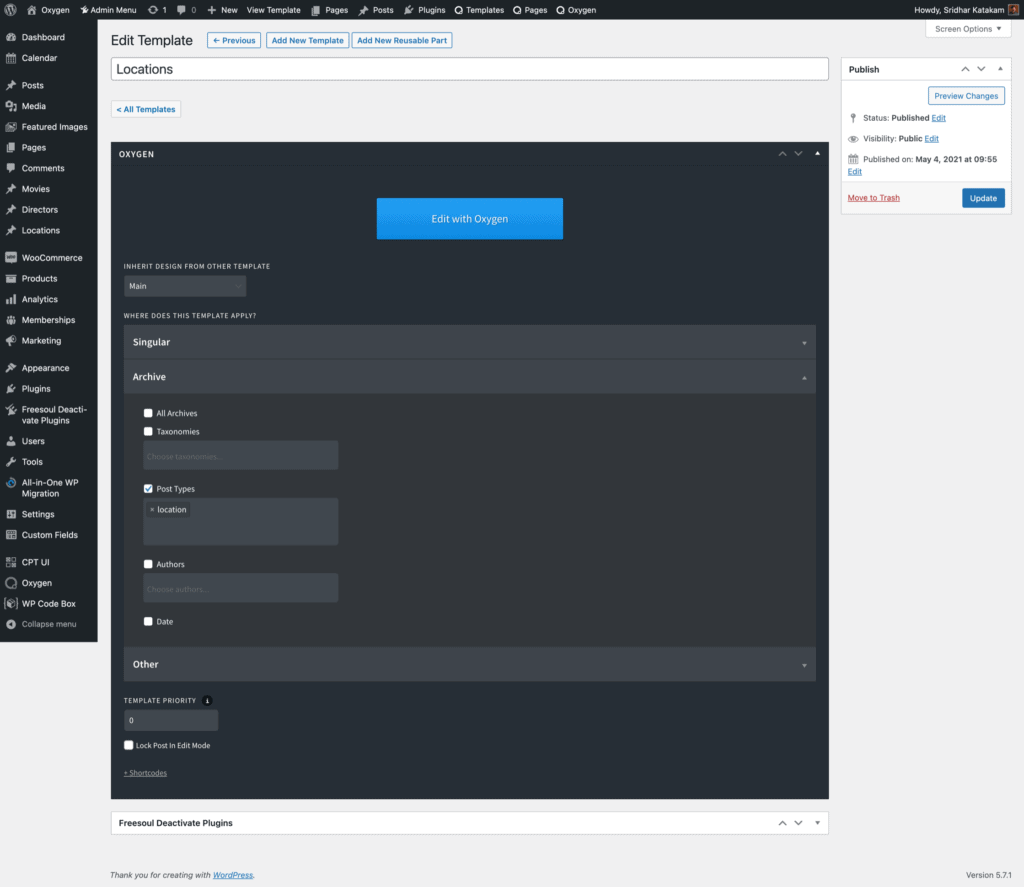Click the Locations title input field
Viewport: 1024px width, 887px height.
click(470, 69)
